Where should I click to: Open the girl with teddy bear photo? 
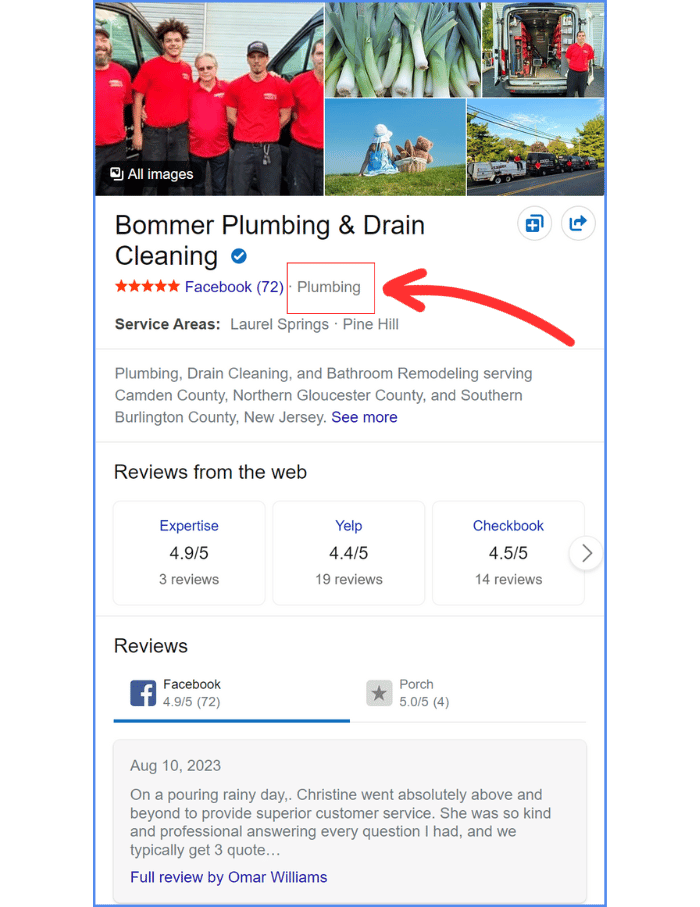click(395, 147)
